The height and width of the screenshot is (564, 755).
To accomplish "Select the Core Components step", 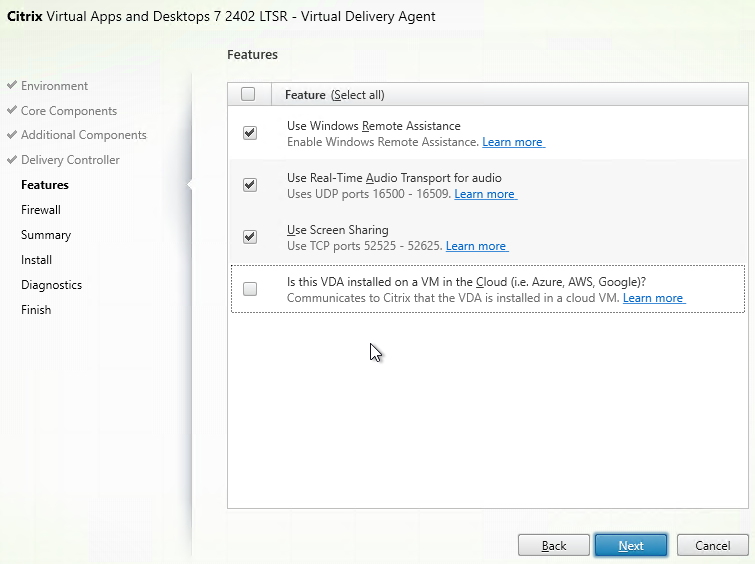I will coord(69,111).
